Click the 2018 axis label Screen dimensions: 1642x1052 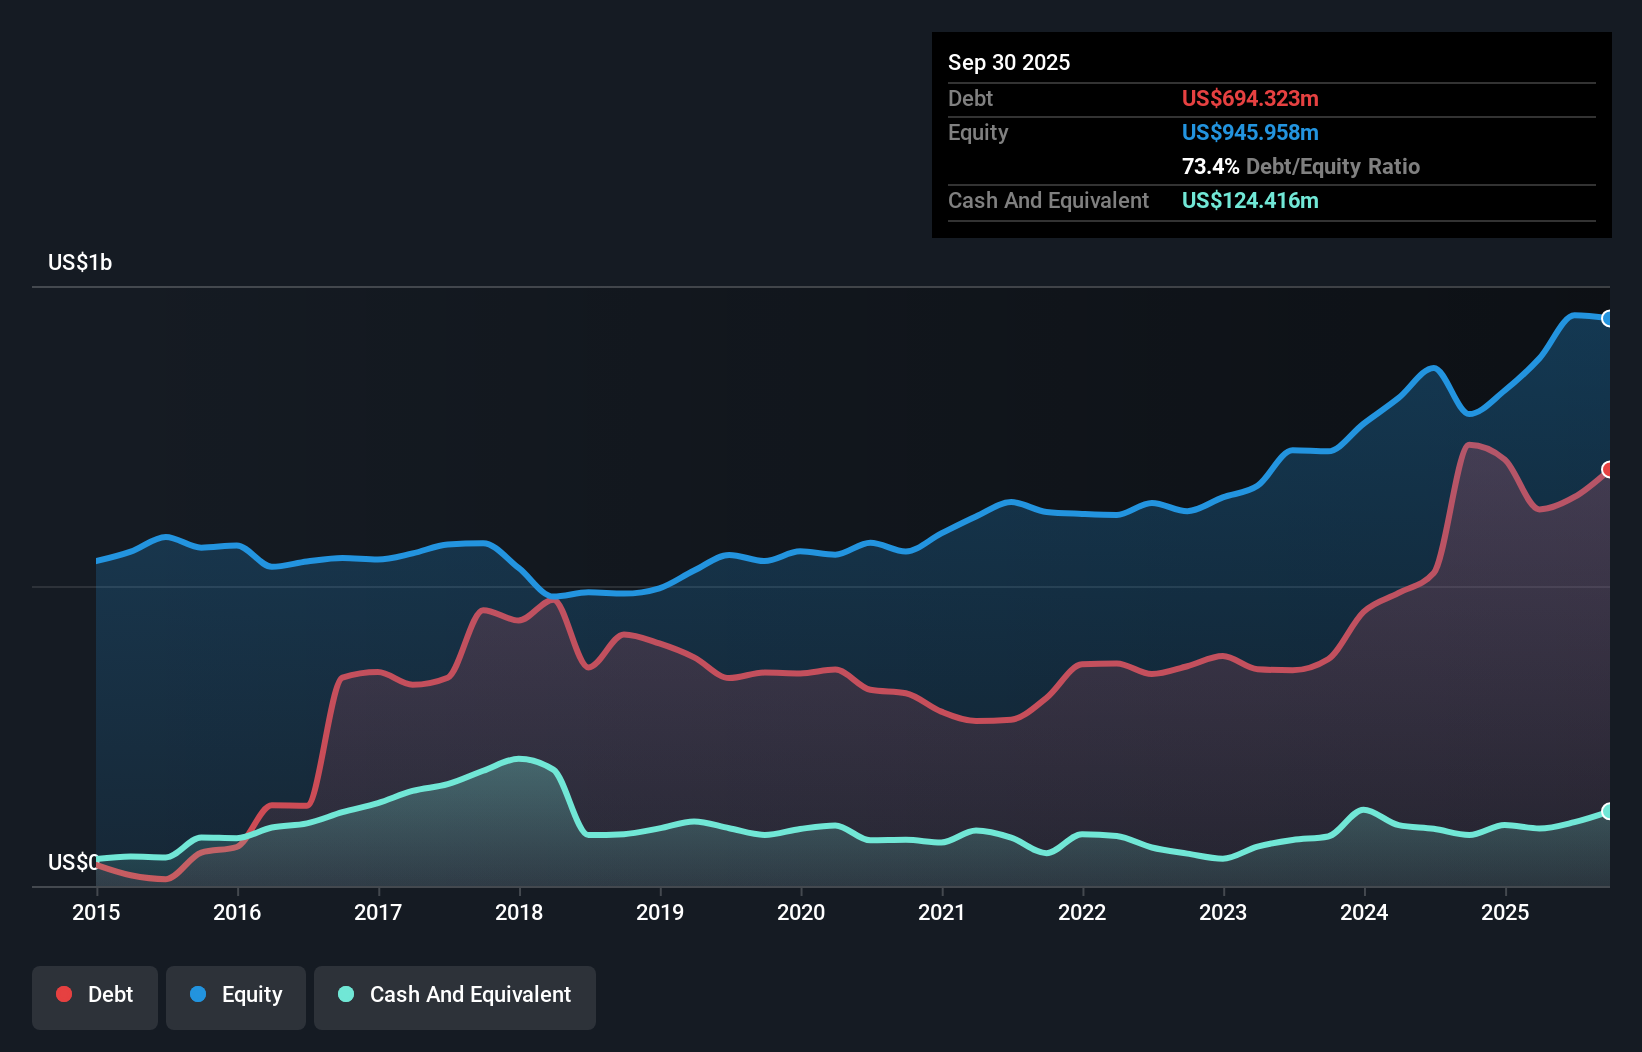[x=519, y=912]
